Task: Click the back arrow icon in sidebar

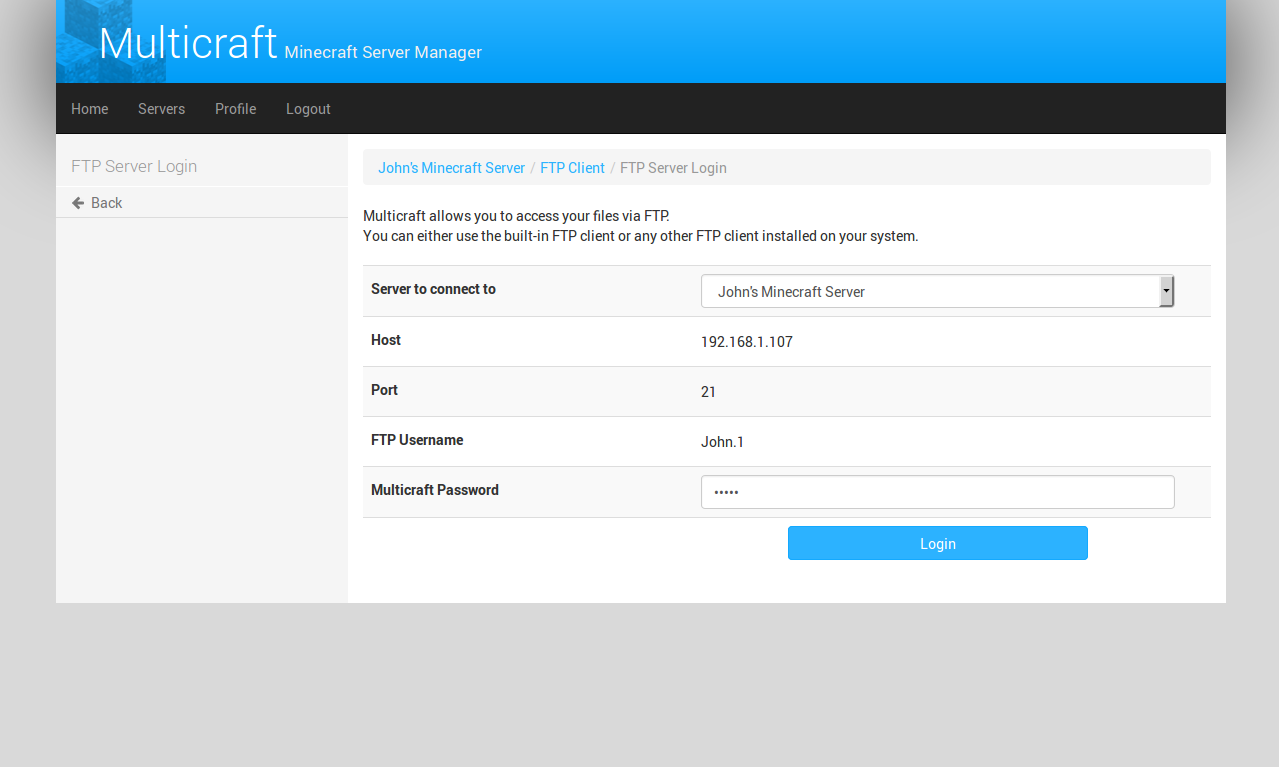Action: pyautogui.click(x=78, y=203)
